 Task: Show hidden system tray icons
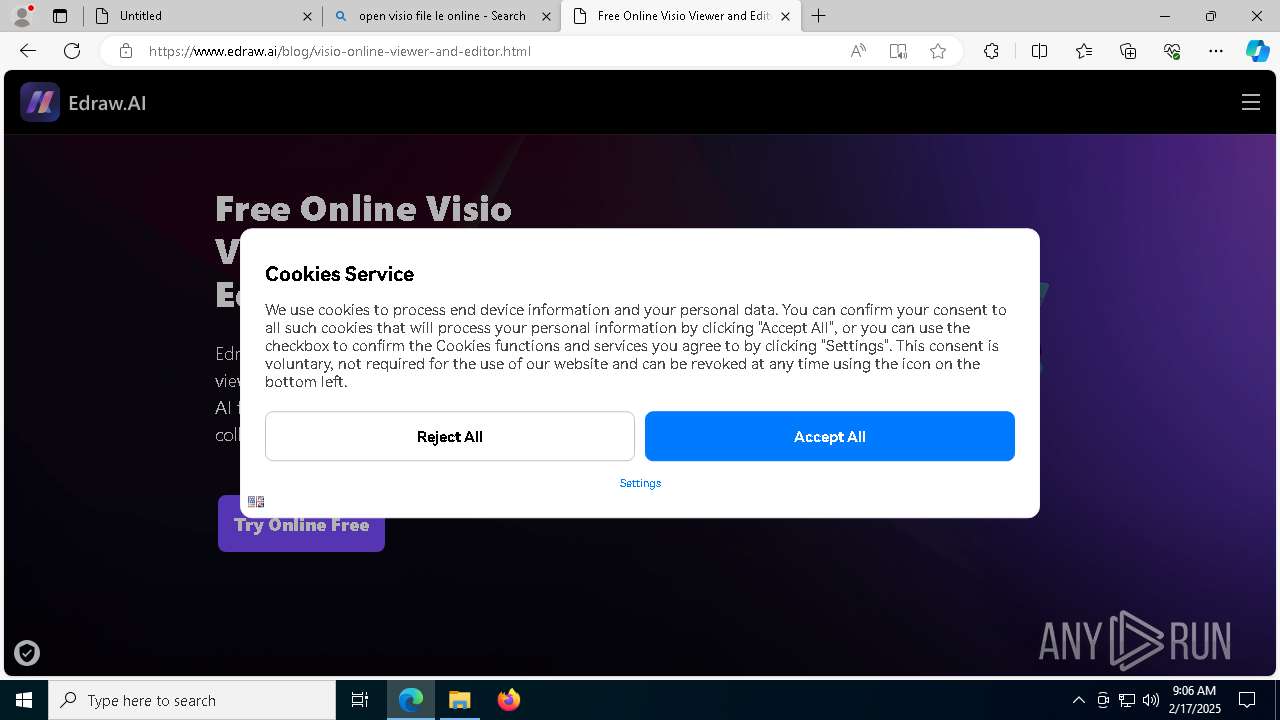(1078, 700)
